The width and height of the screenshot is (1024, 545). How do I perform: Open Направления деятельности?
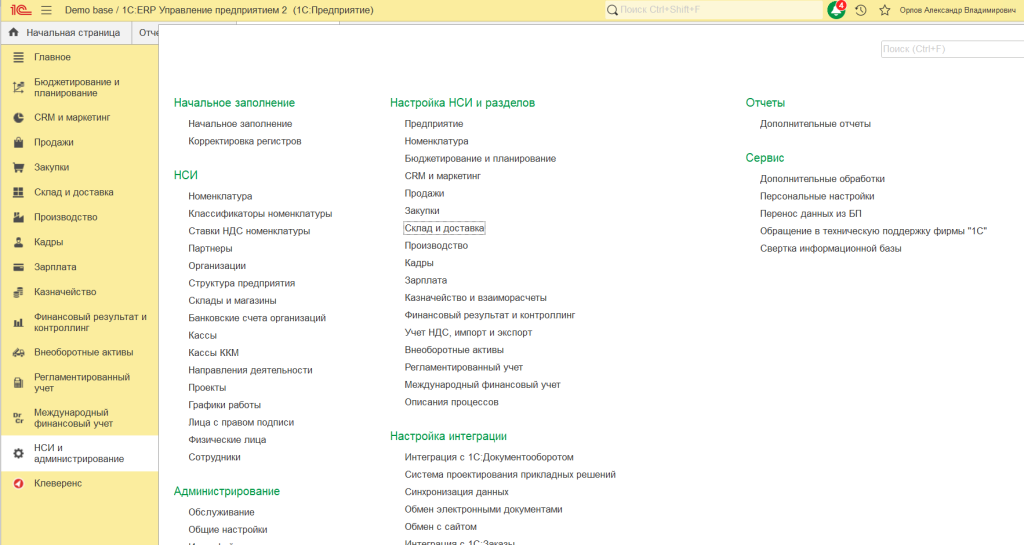click(250, 370)
